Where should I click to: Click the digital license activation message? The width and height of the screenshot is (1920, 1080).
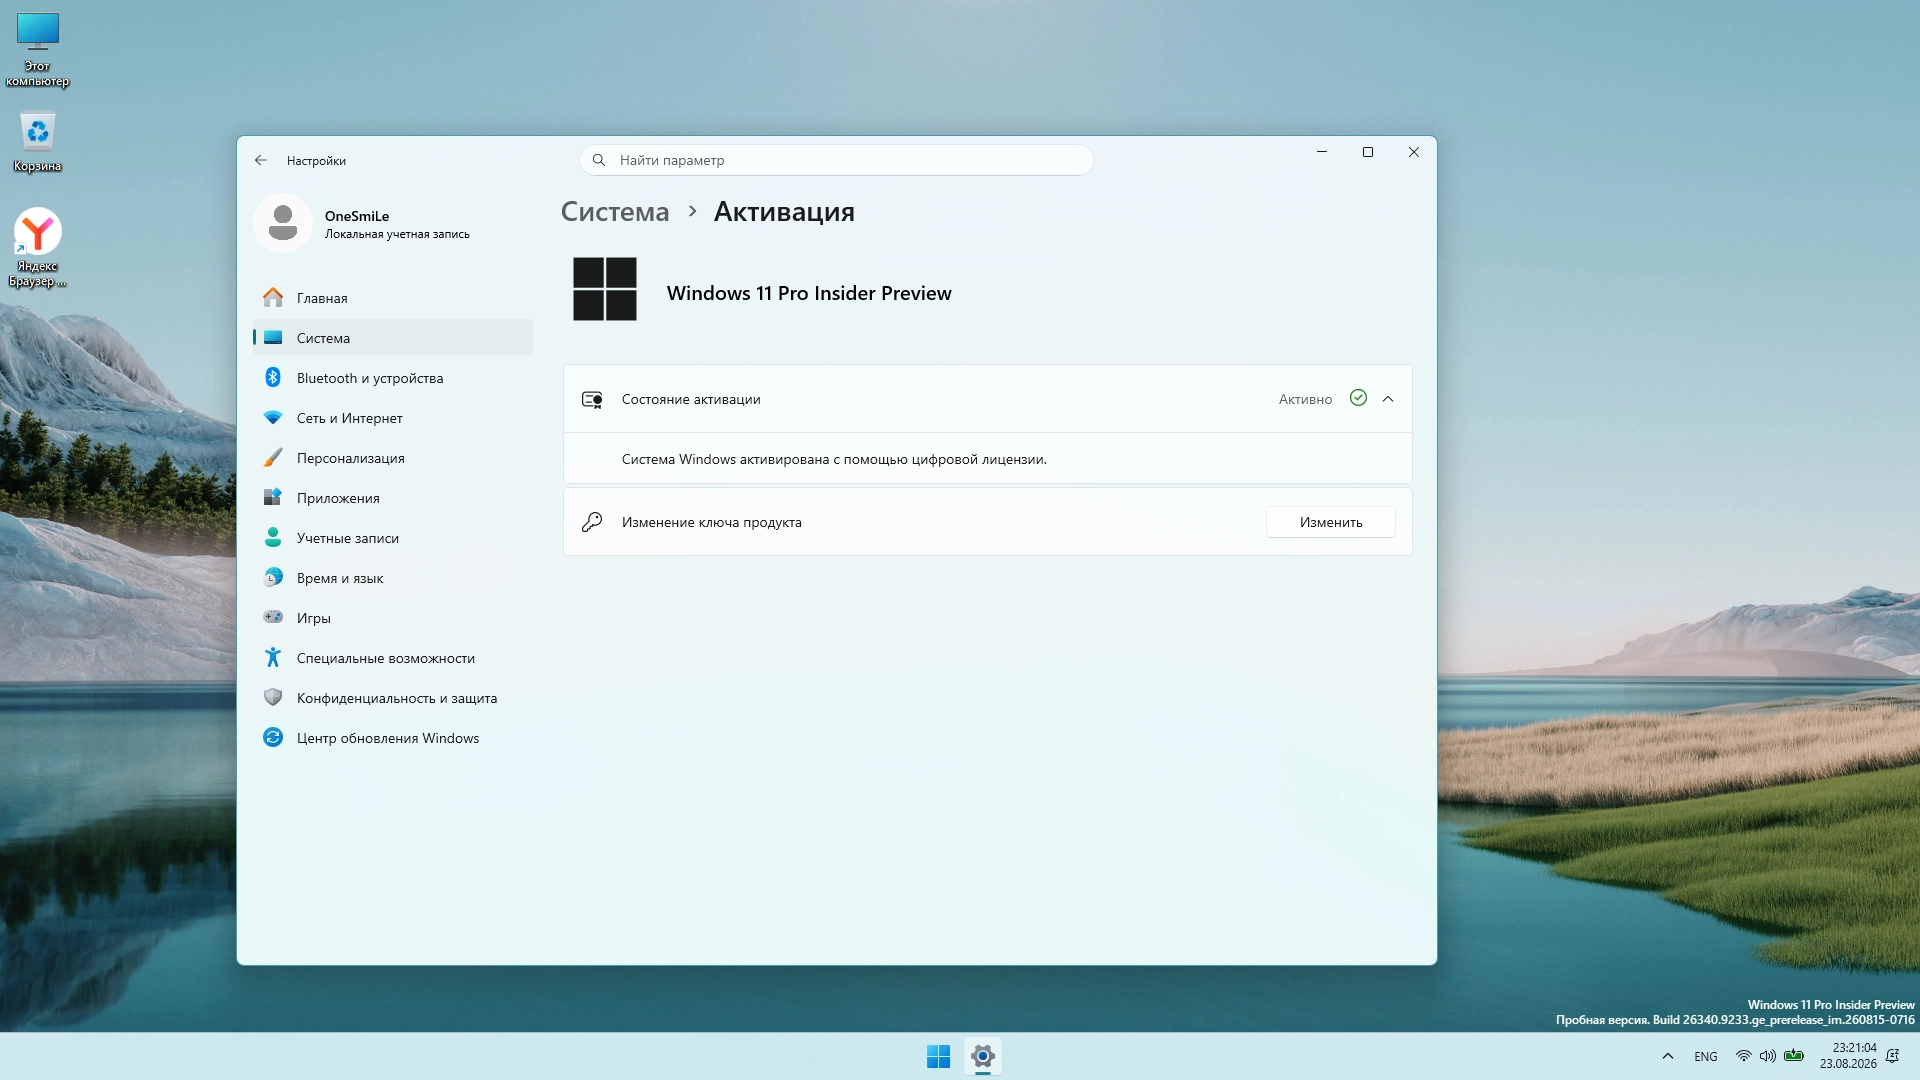pos(834,460)
